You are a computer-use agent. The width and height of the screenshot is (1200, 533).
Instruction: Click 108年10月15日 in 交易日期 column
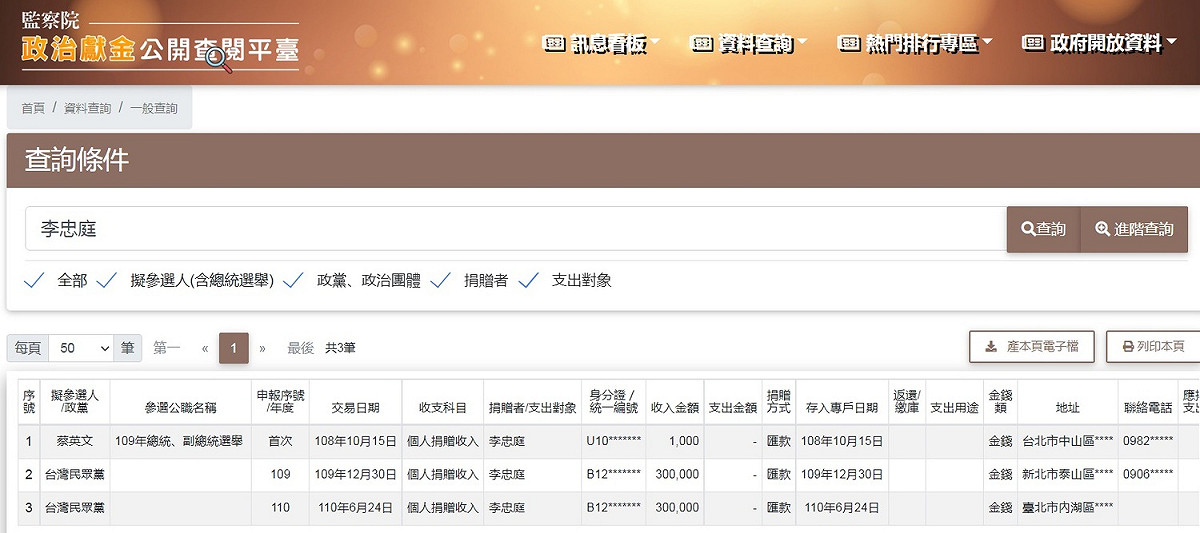(355, 441)
